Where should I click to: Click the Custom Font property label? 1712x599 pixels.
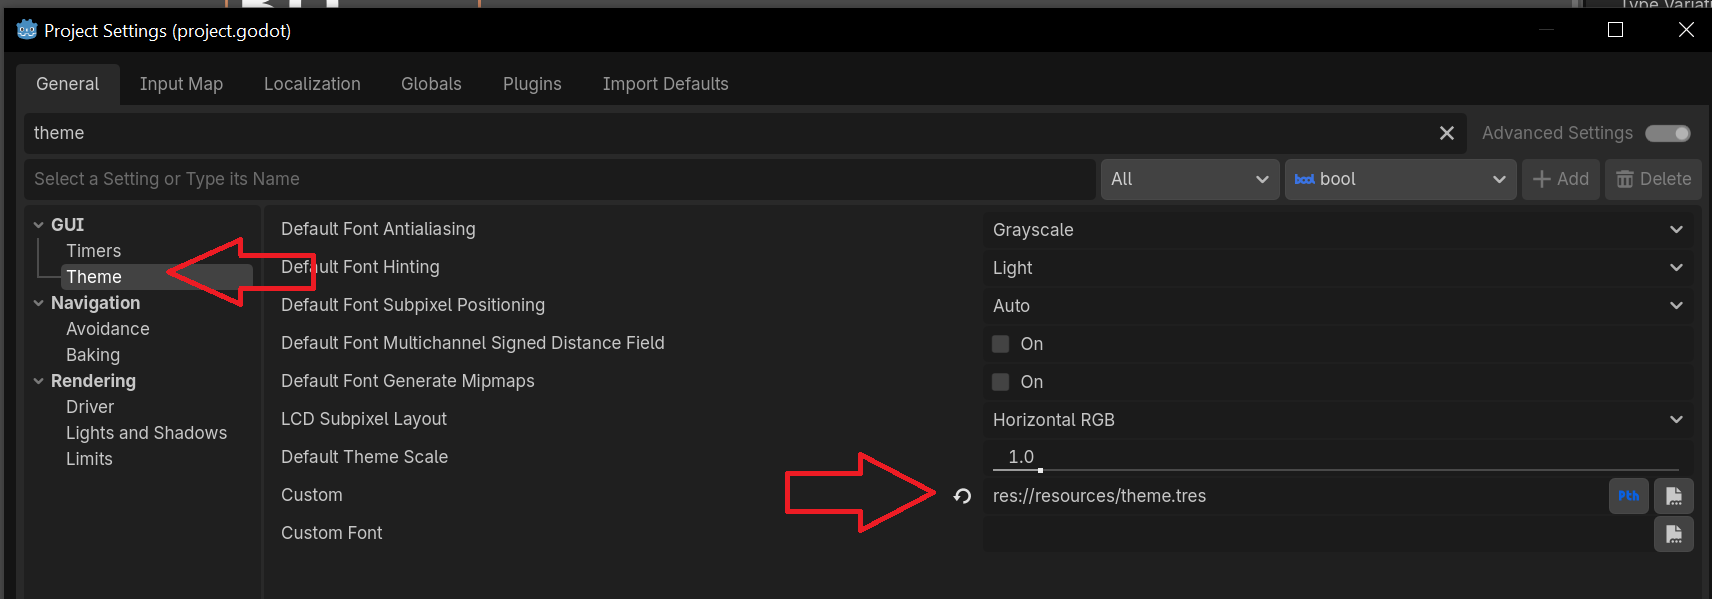point(331,533)
